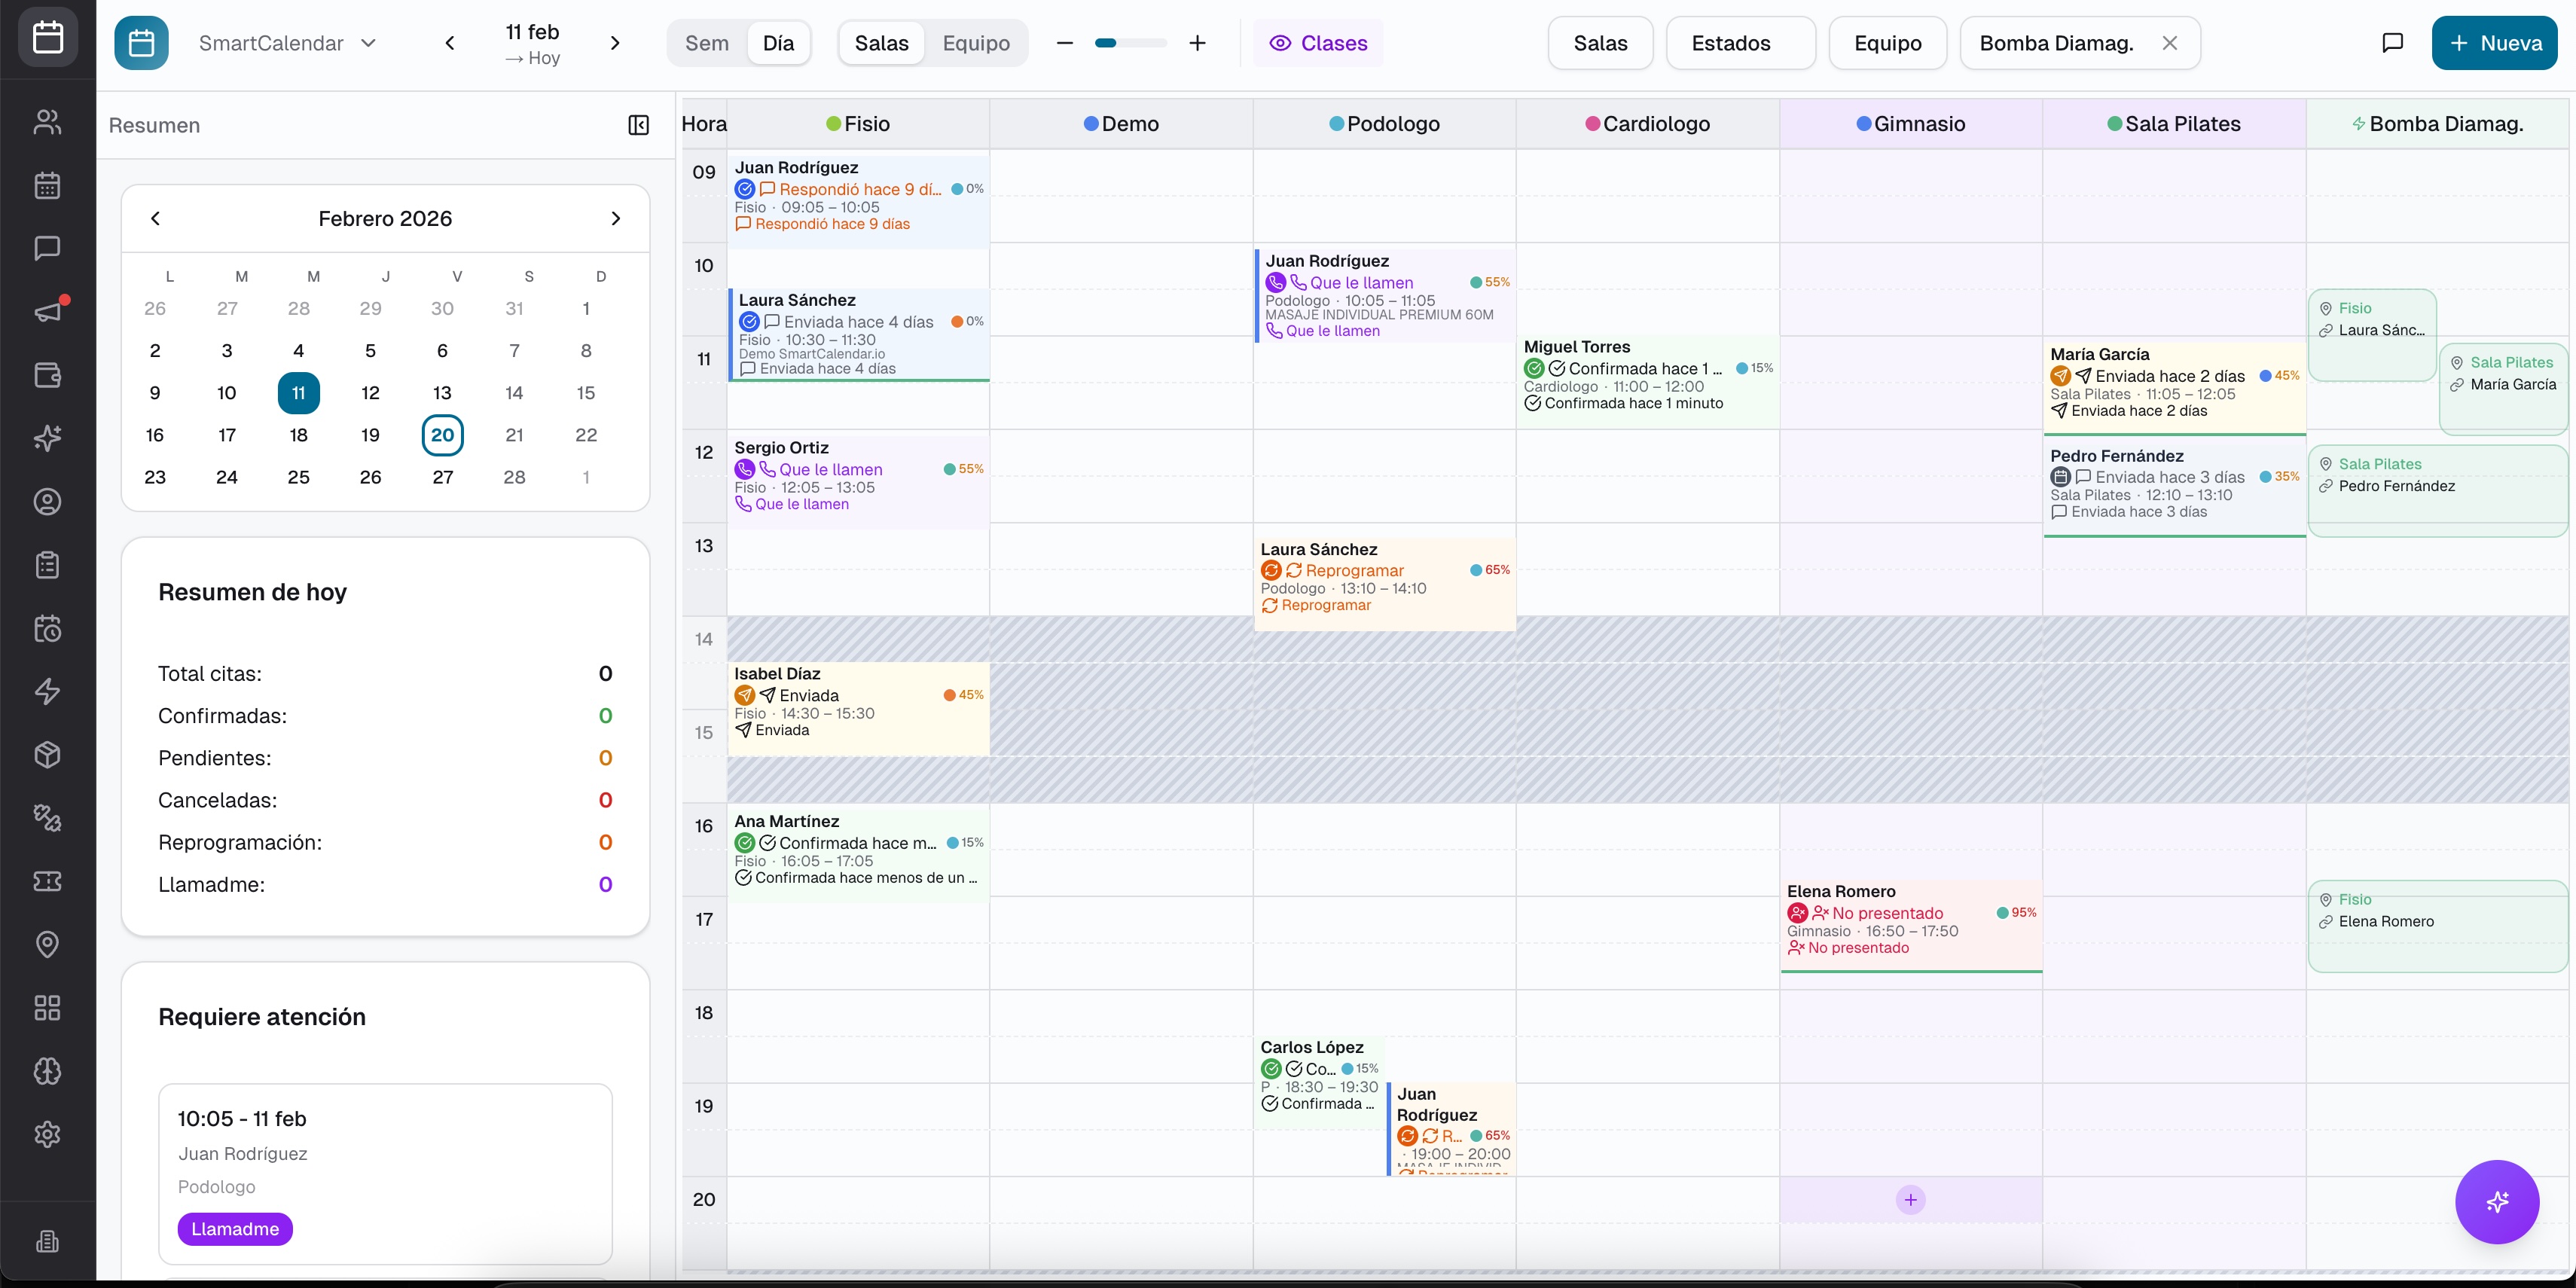This screenshot has width=2576, height=1288.
Task: Click the lightning bolt sidebar icon
Action: (47, 691)
